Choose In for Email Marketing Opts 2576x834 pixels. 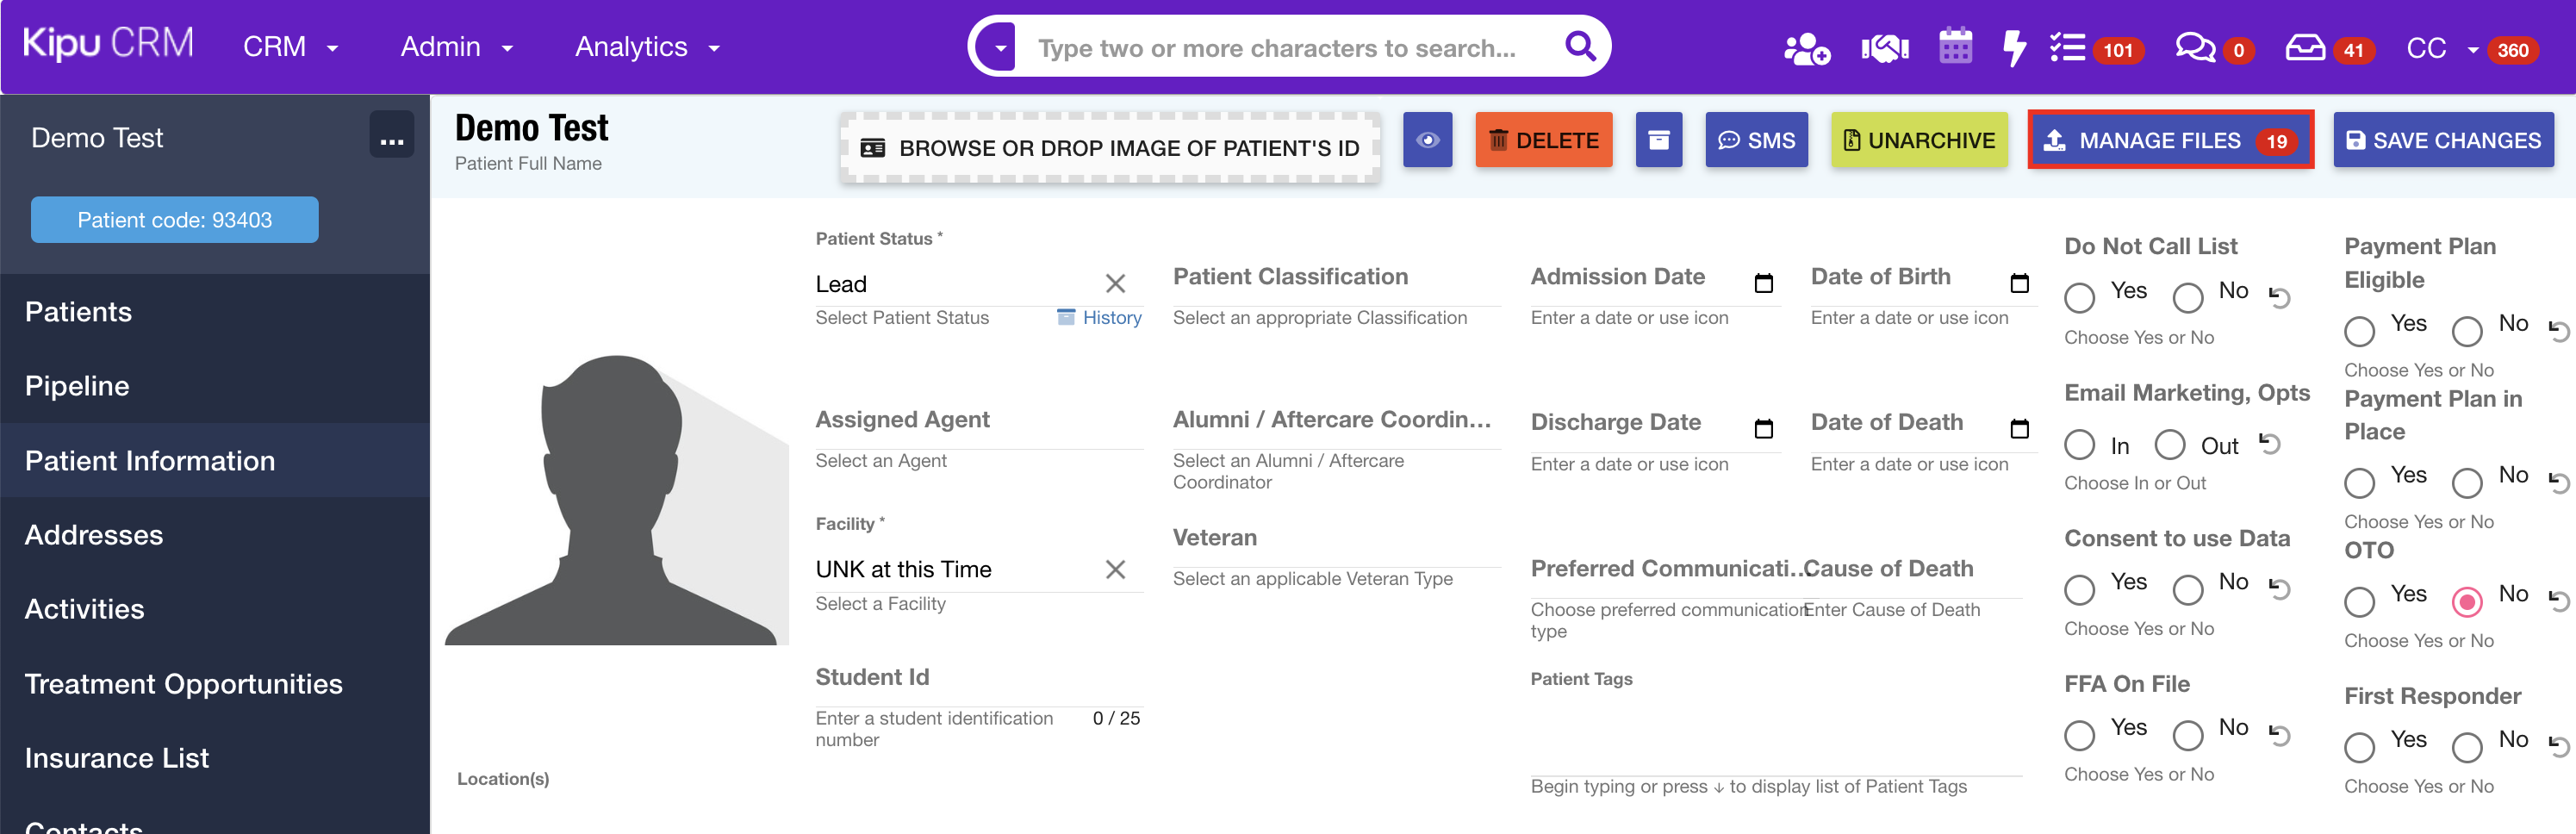click(2081, 444)
